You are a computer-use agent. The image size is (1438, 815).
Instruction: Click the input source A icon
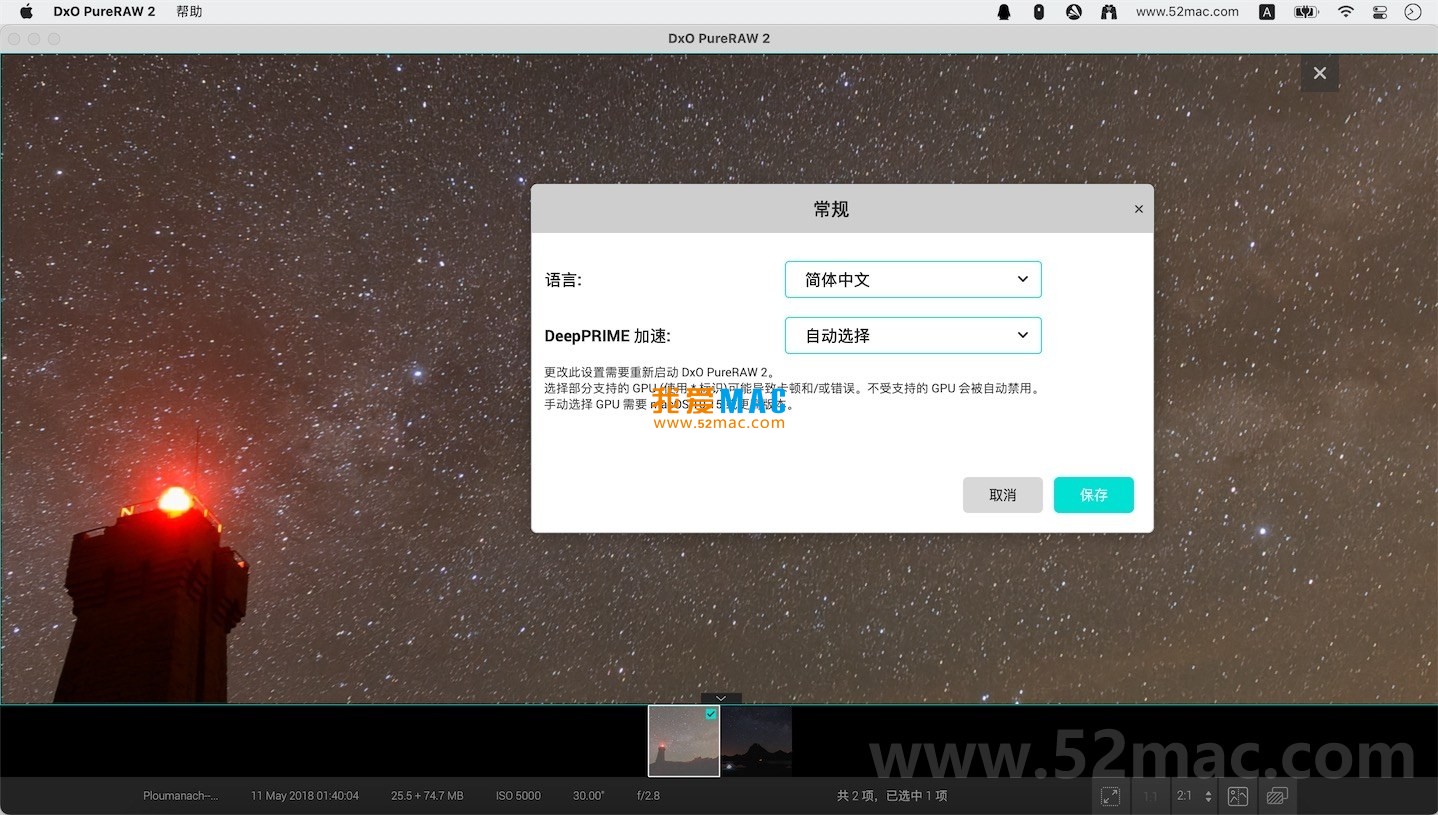[x=1267, y=12]
